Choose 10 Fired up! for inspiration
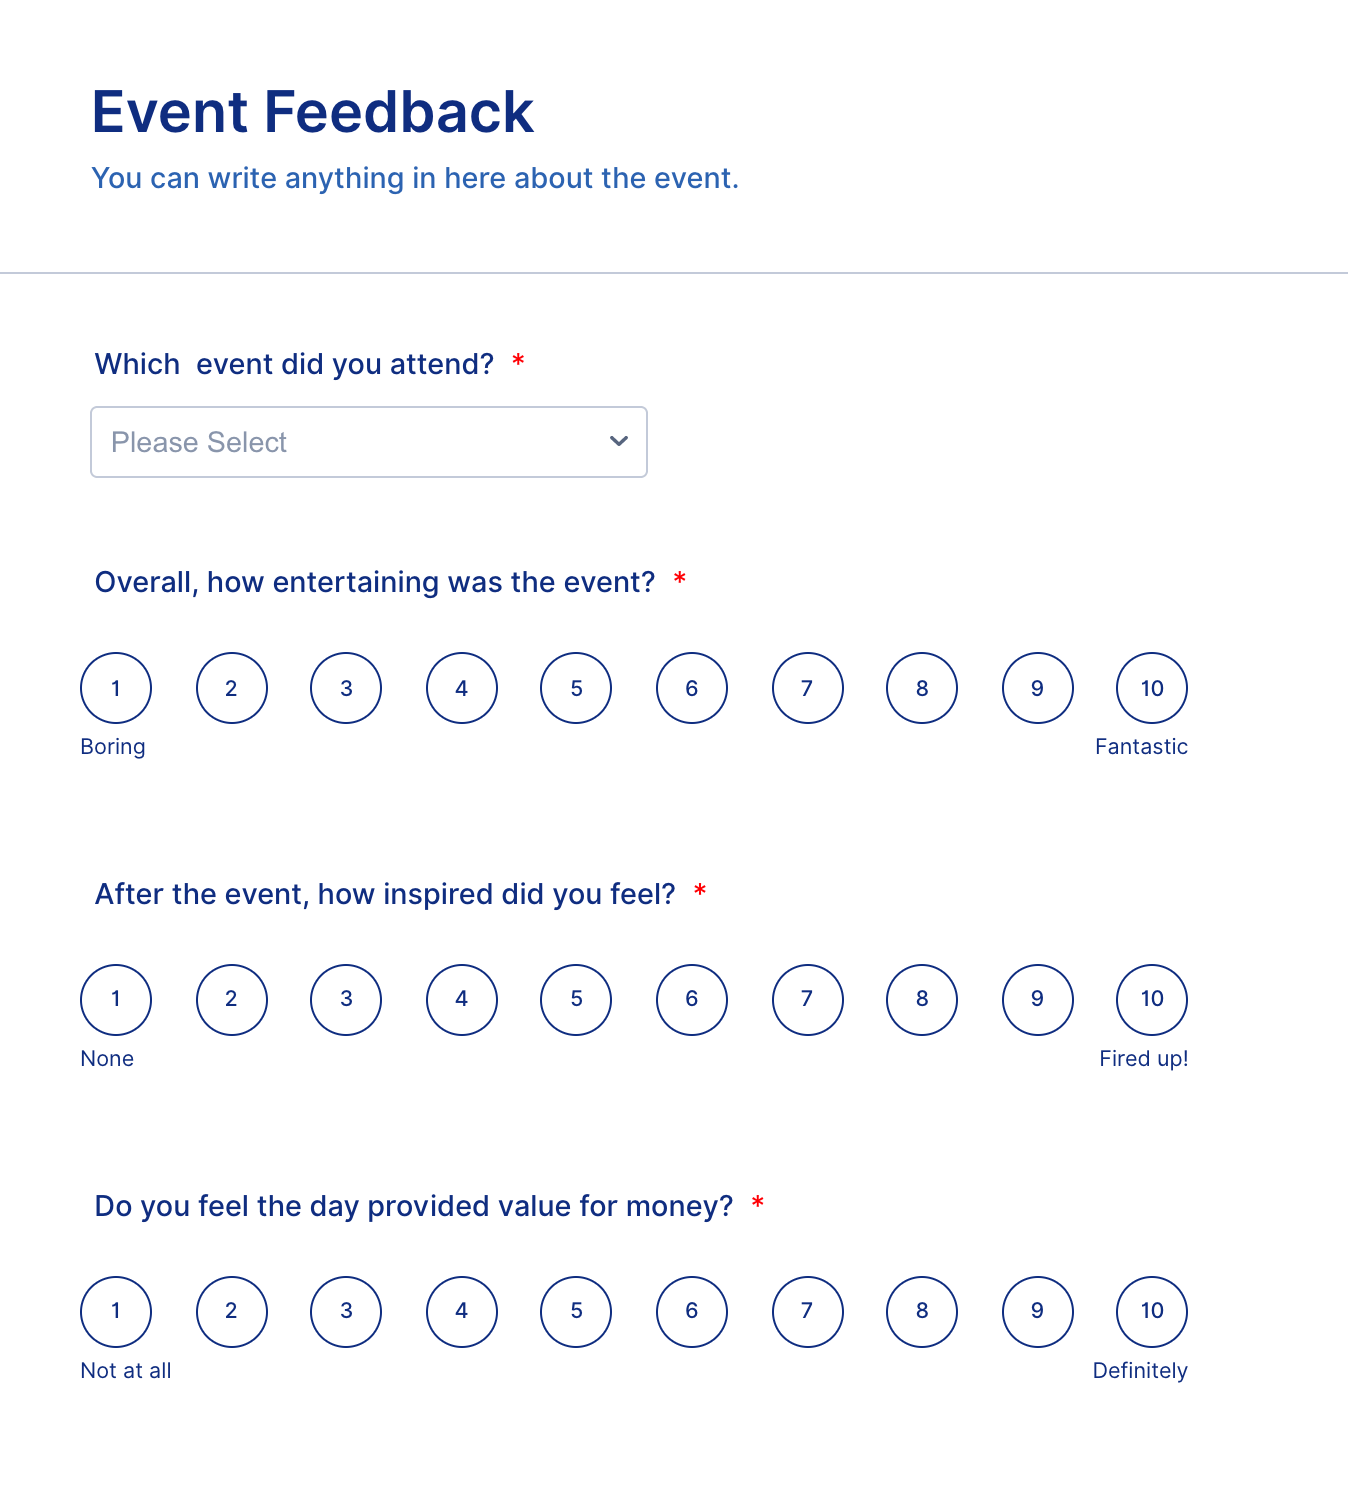 click(1151, 999)
